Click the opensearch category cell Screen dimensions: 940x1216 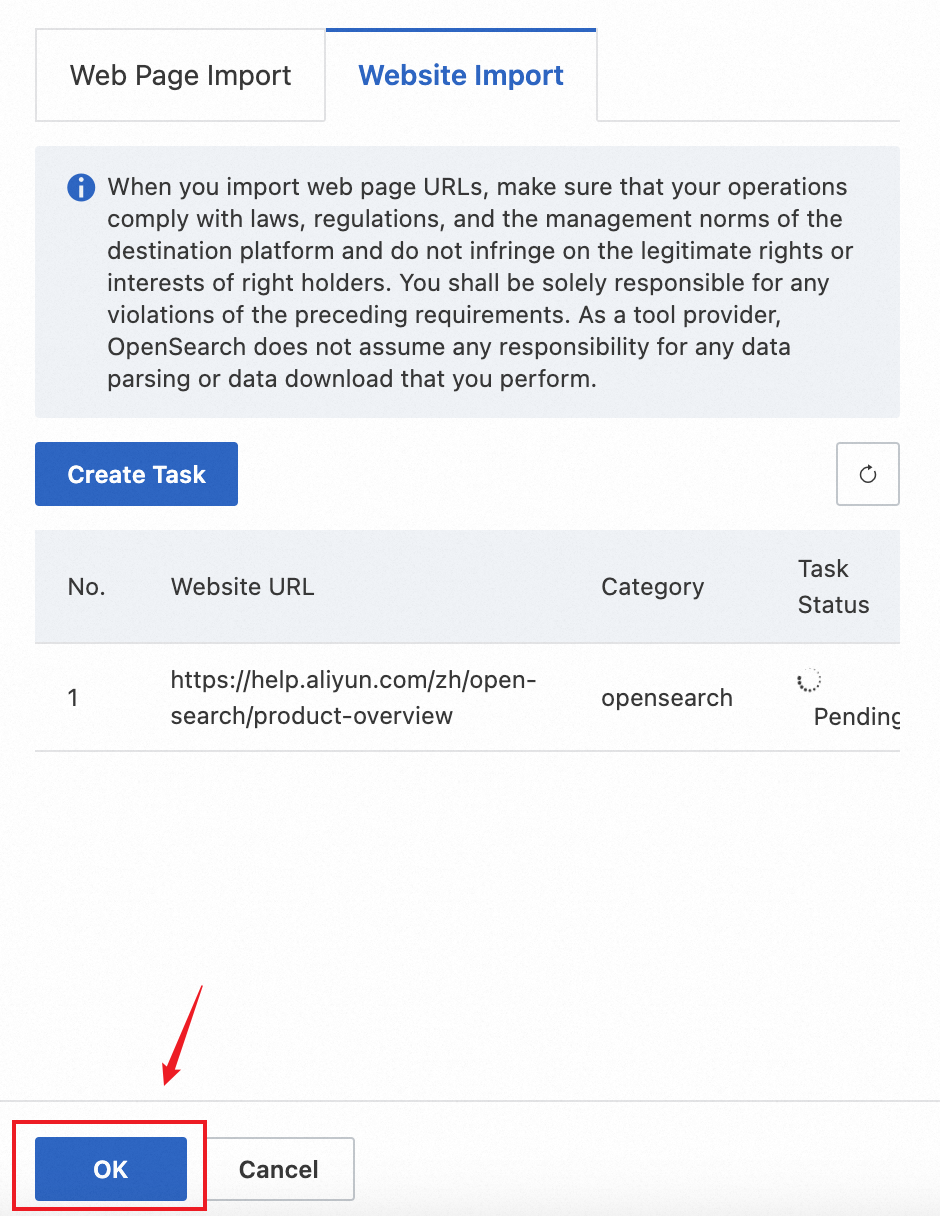tap(666, 698)
